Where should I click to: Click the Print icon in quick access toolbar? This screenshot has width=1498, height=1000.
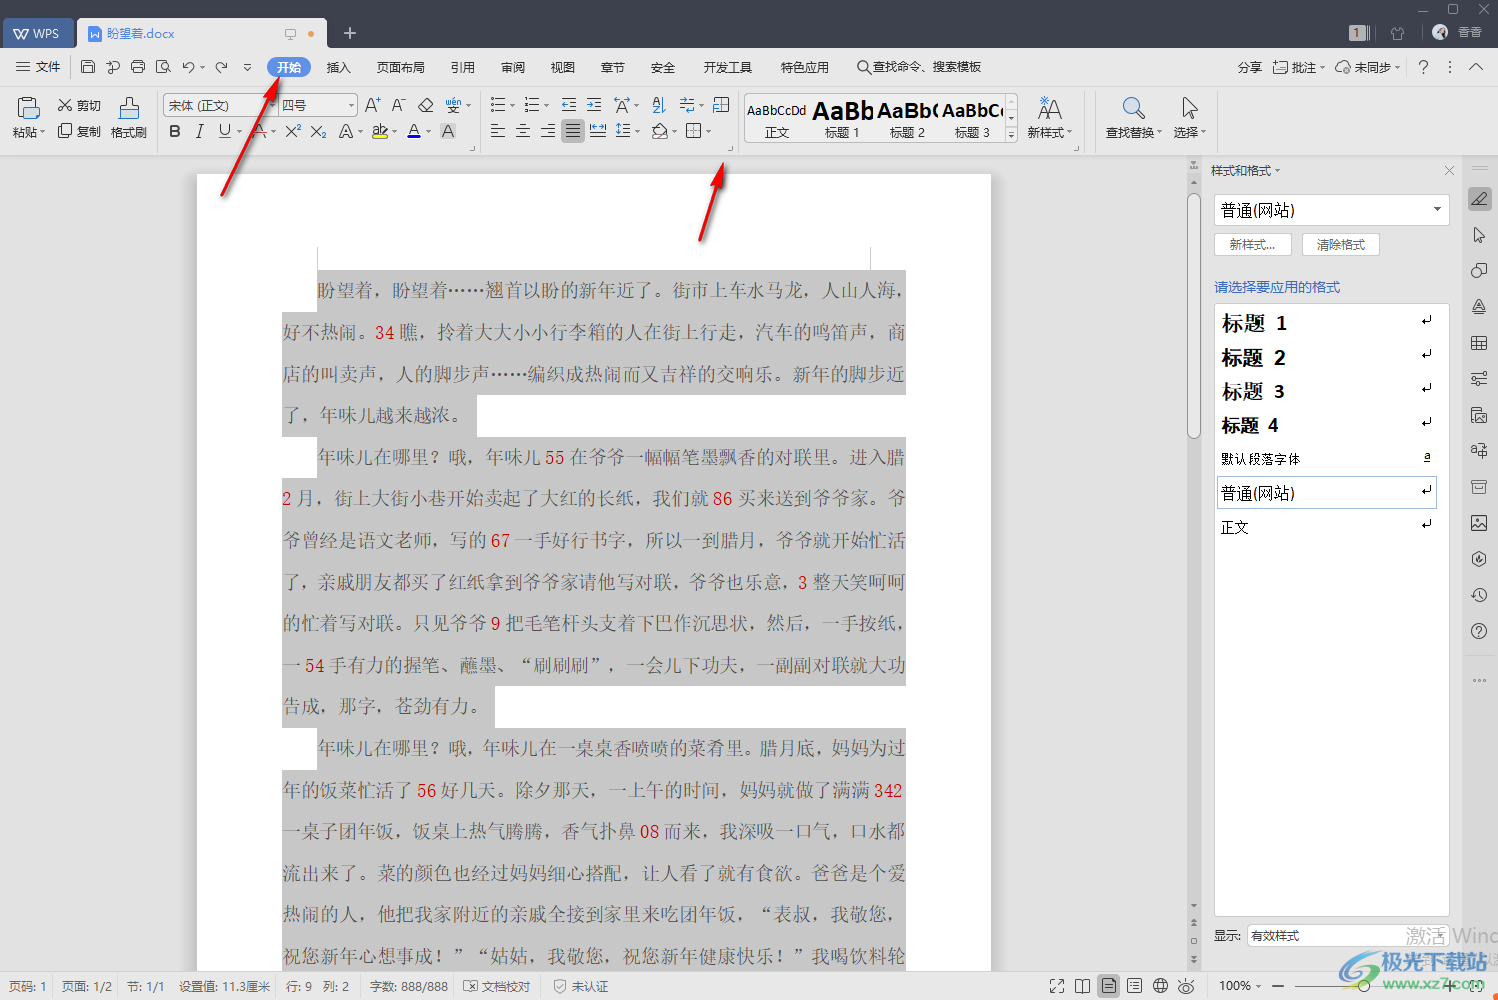tap(138, 67)
